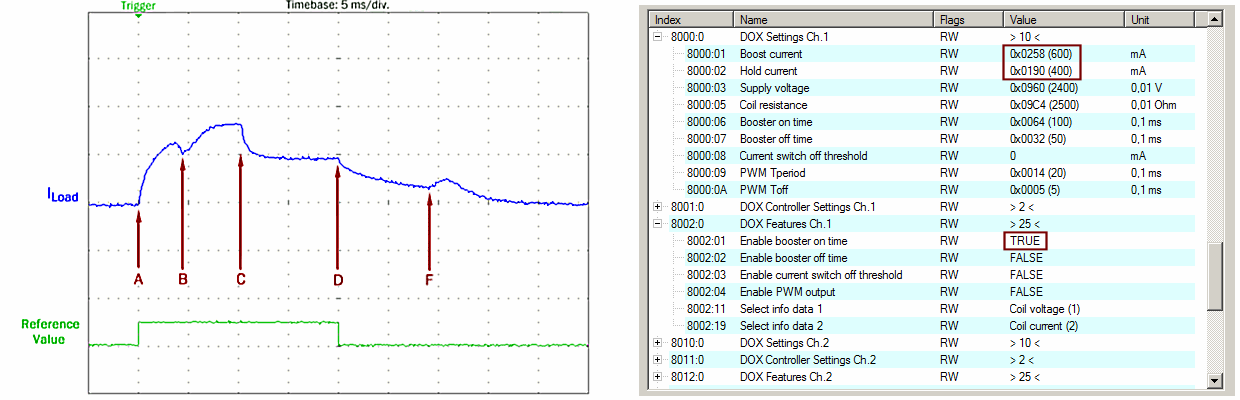The width and height of the screenshot is (1240, 400).
Task: Click the 8002:19 index cell
Action: pyautogui.click(x=706, y=326)
